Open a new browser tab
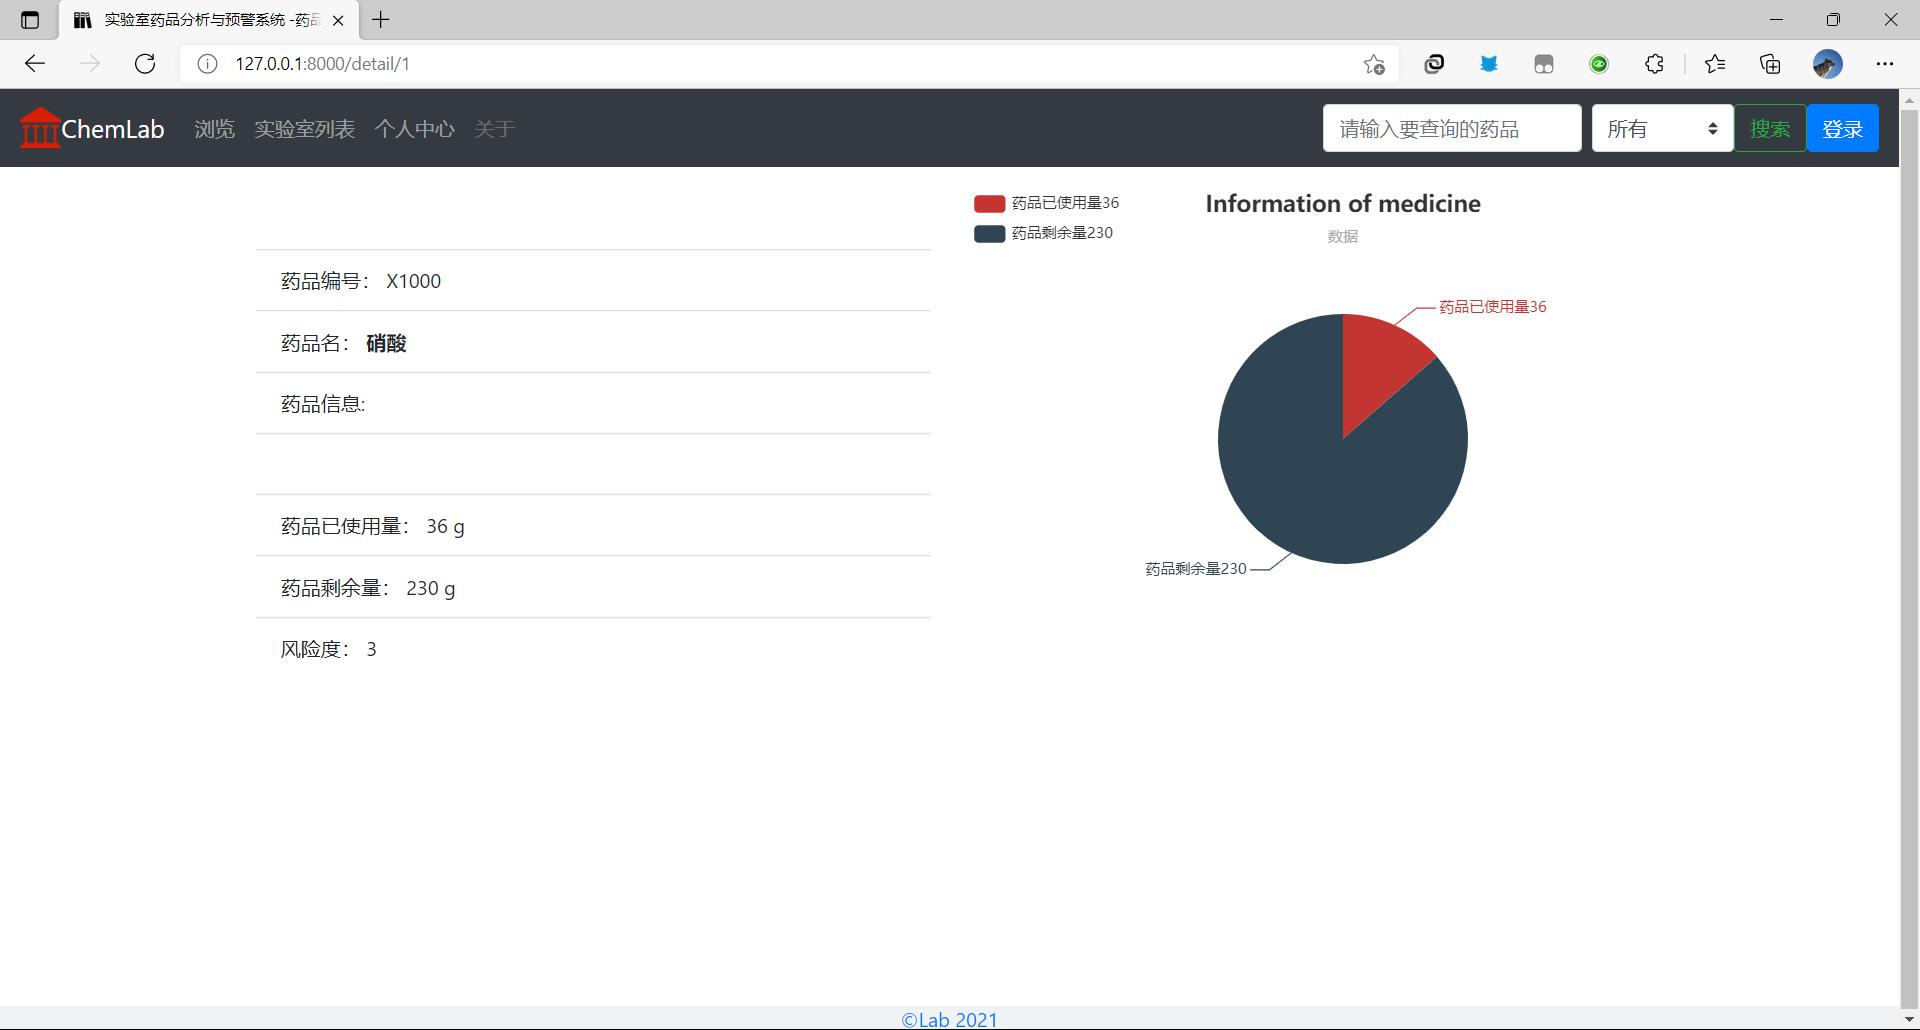1920x1030 pixels. click(381, 20)
